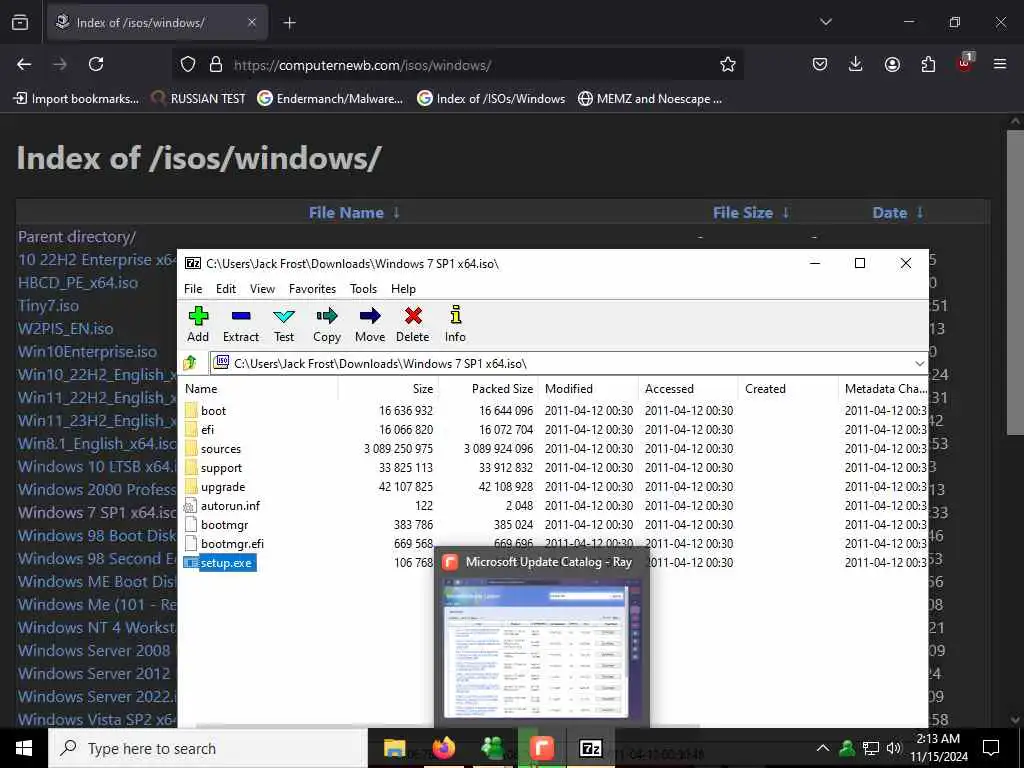The image size is (1024, 768).
Task: Open the Firefox extensions puzzle icon
Action: tap(928, 64)
